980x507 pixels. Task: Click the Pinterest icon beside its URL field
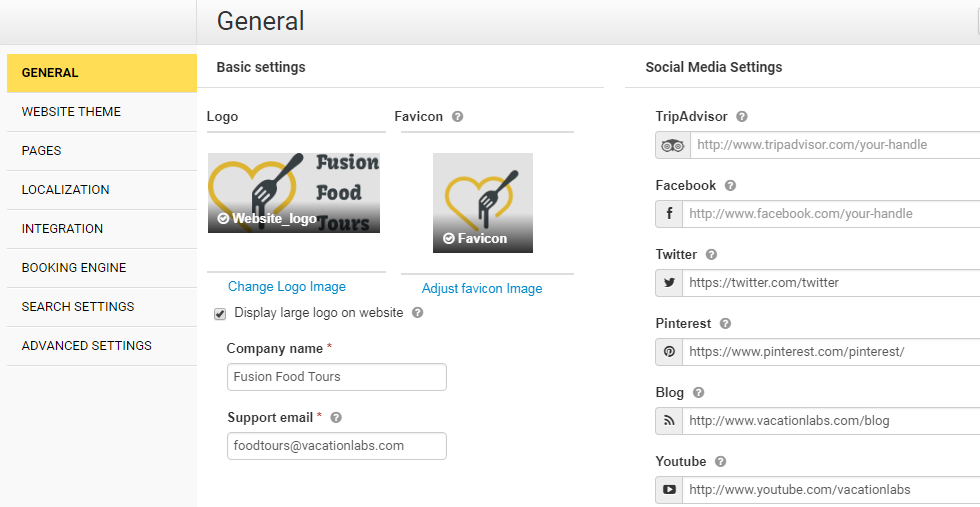pyautogui.click(x=669, y=352)
